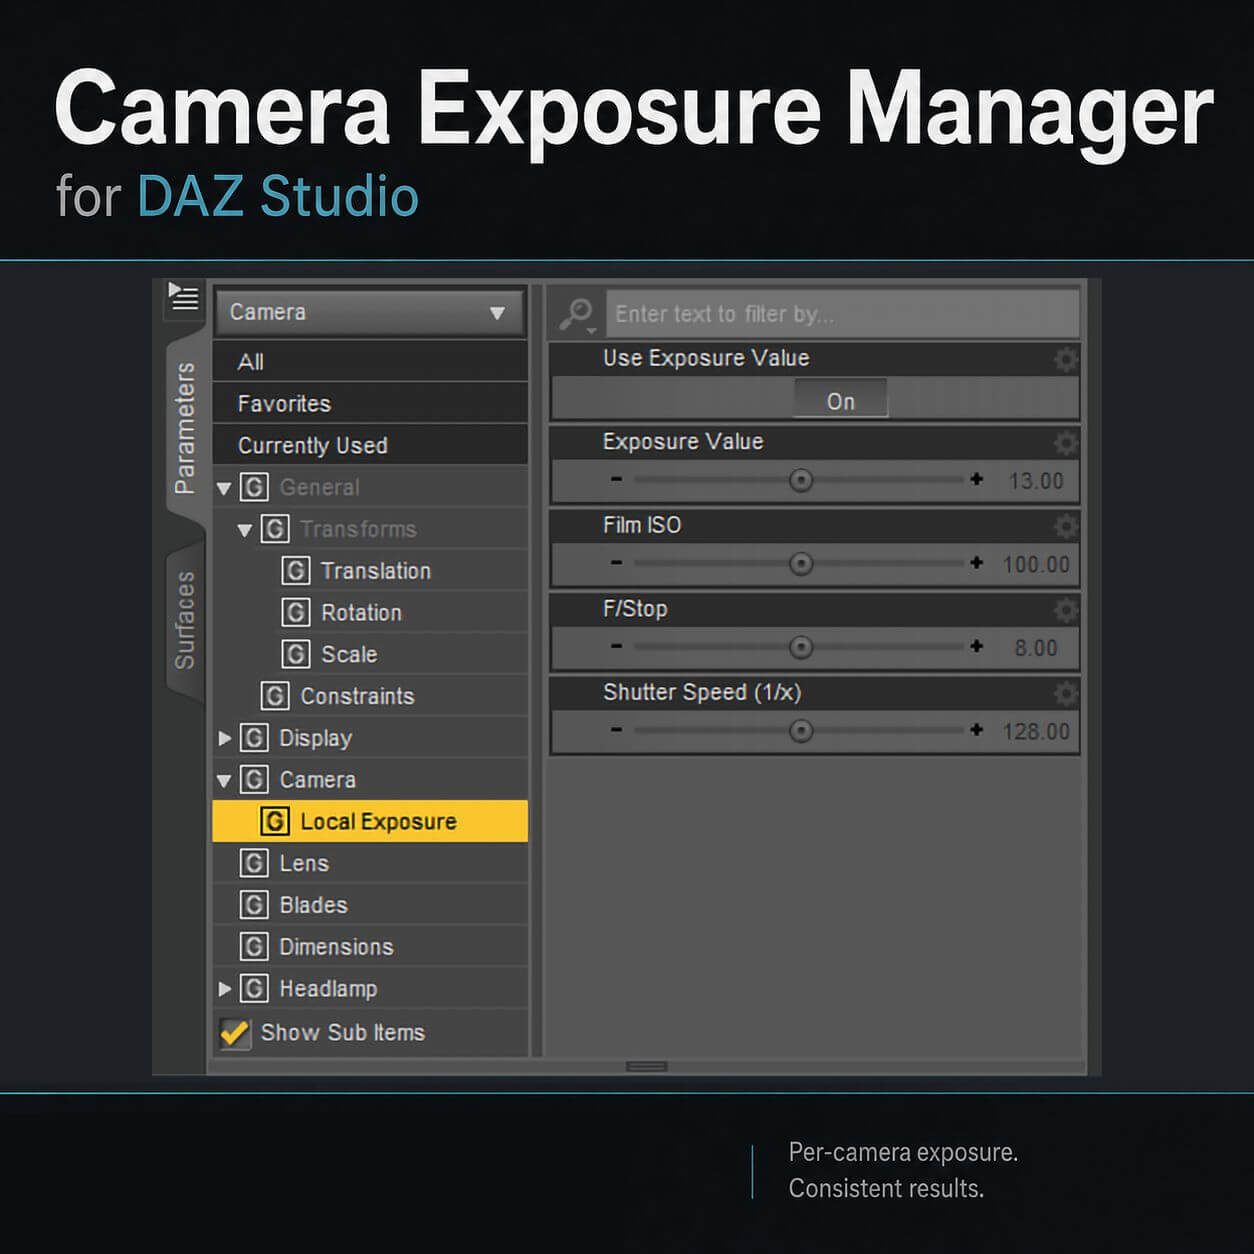Select the All filter row
1254x1254 pixels.
[x=370, y=362]
